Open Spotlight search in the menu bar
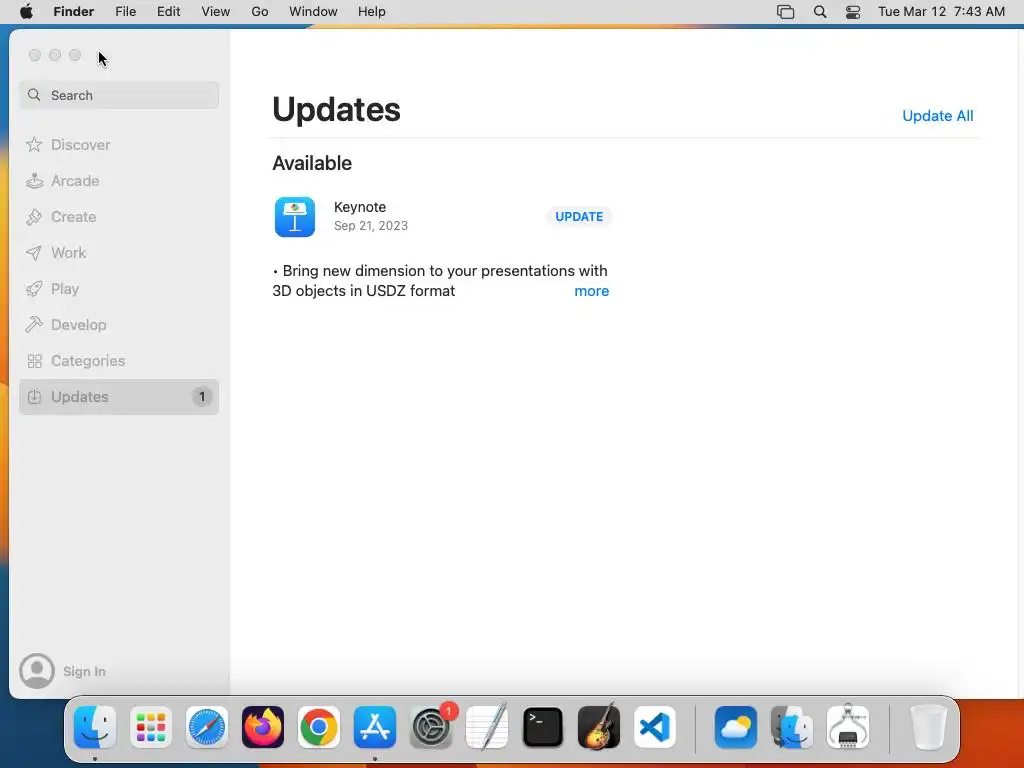Viewport: 1024px width, 768px height. [820, 12]
